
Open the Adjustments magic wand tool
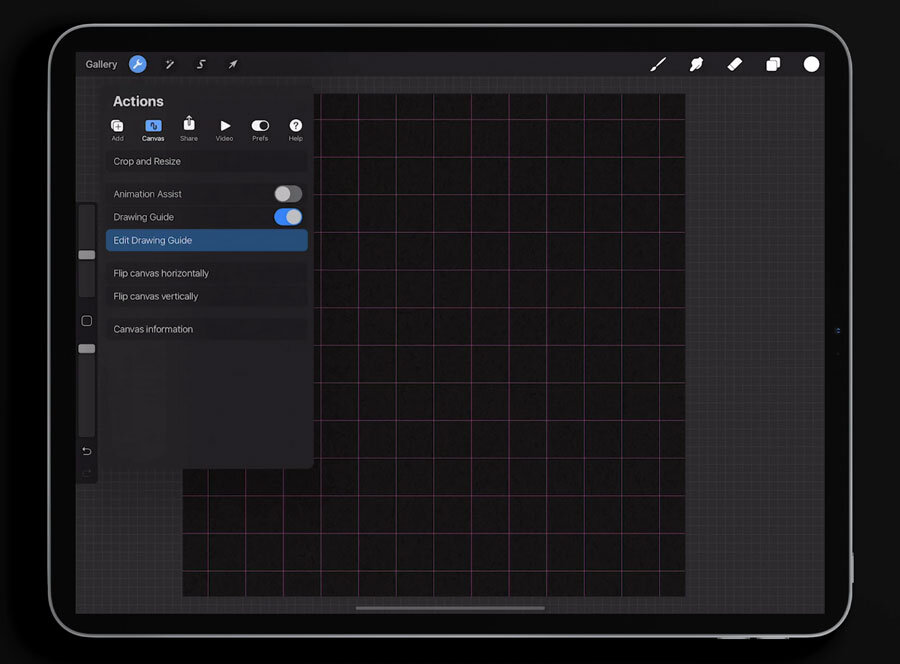click(x=170, y=64)
